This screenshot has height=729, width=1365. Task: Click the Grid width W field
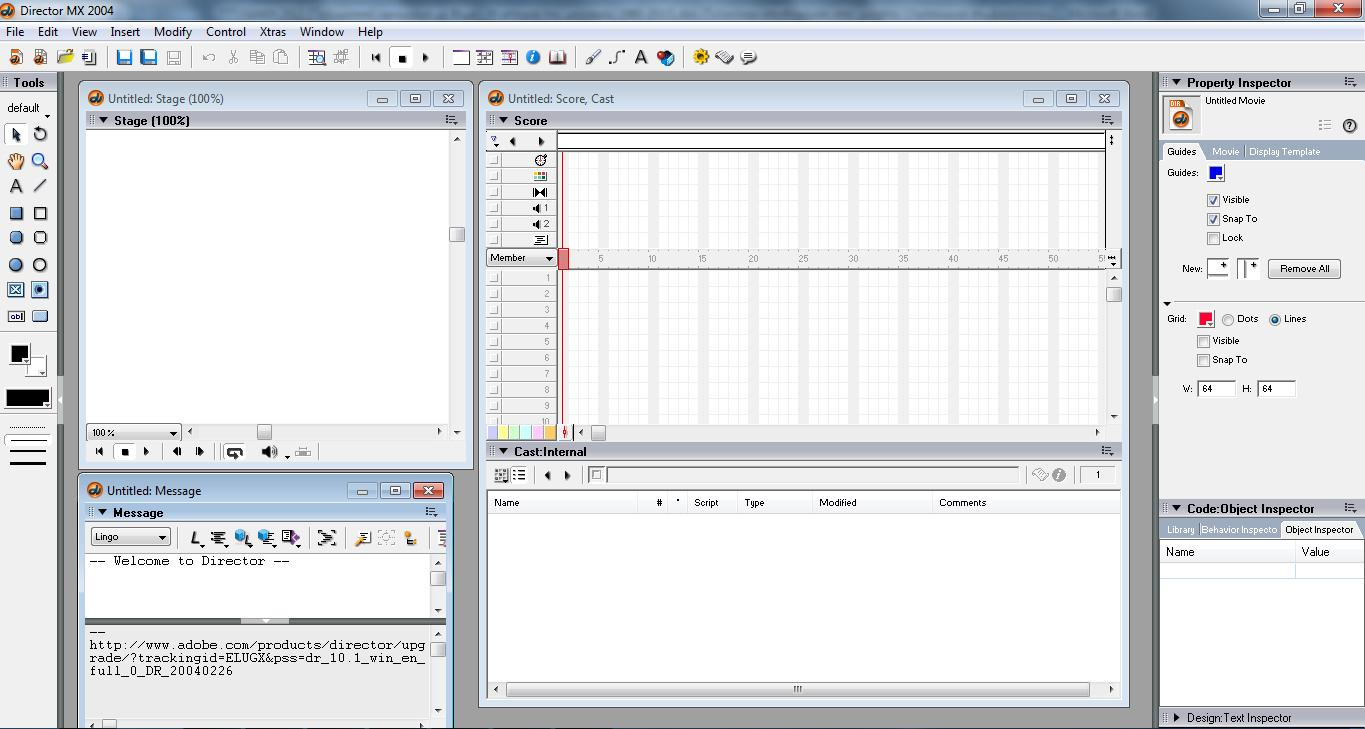pos(1217,389)
